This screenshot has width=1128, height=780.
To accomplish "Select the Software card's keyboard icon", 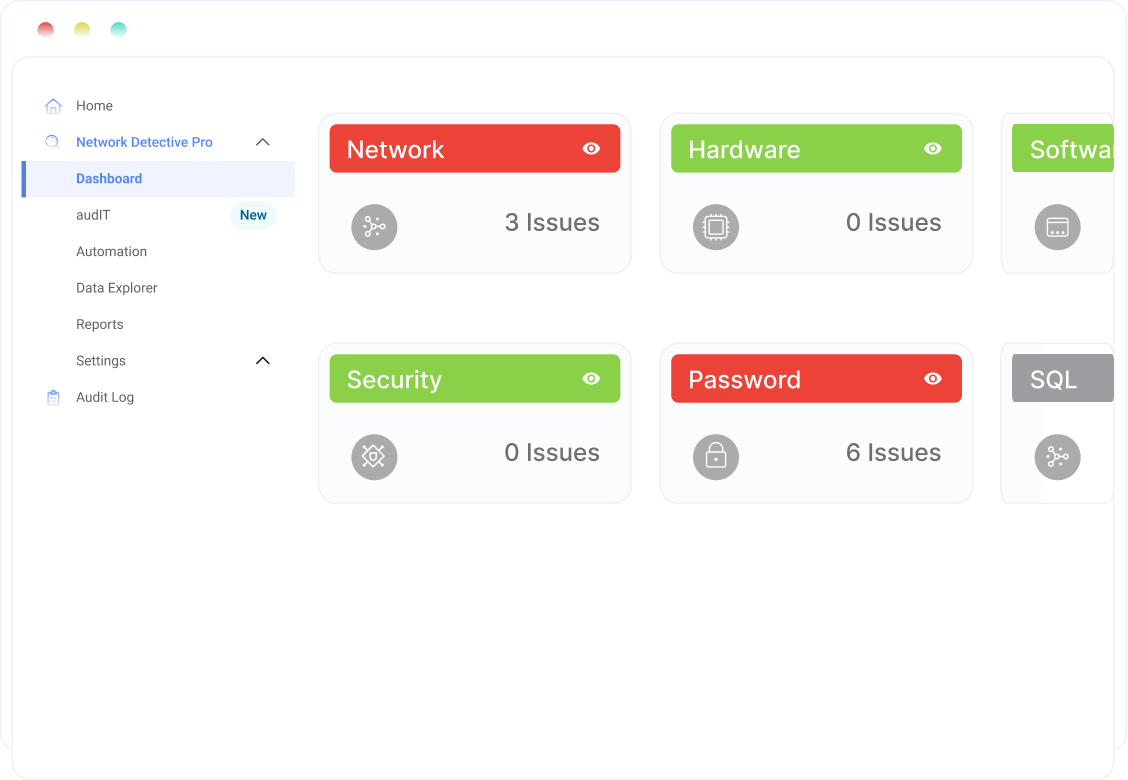I will pyautogui.click(x=1057, y=227).
